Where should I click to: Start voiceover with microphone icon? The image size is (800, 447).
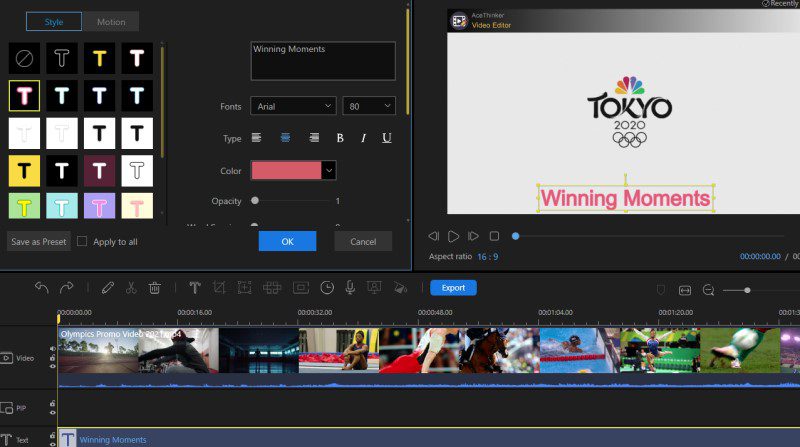pos(350,288)
